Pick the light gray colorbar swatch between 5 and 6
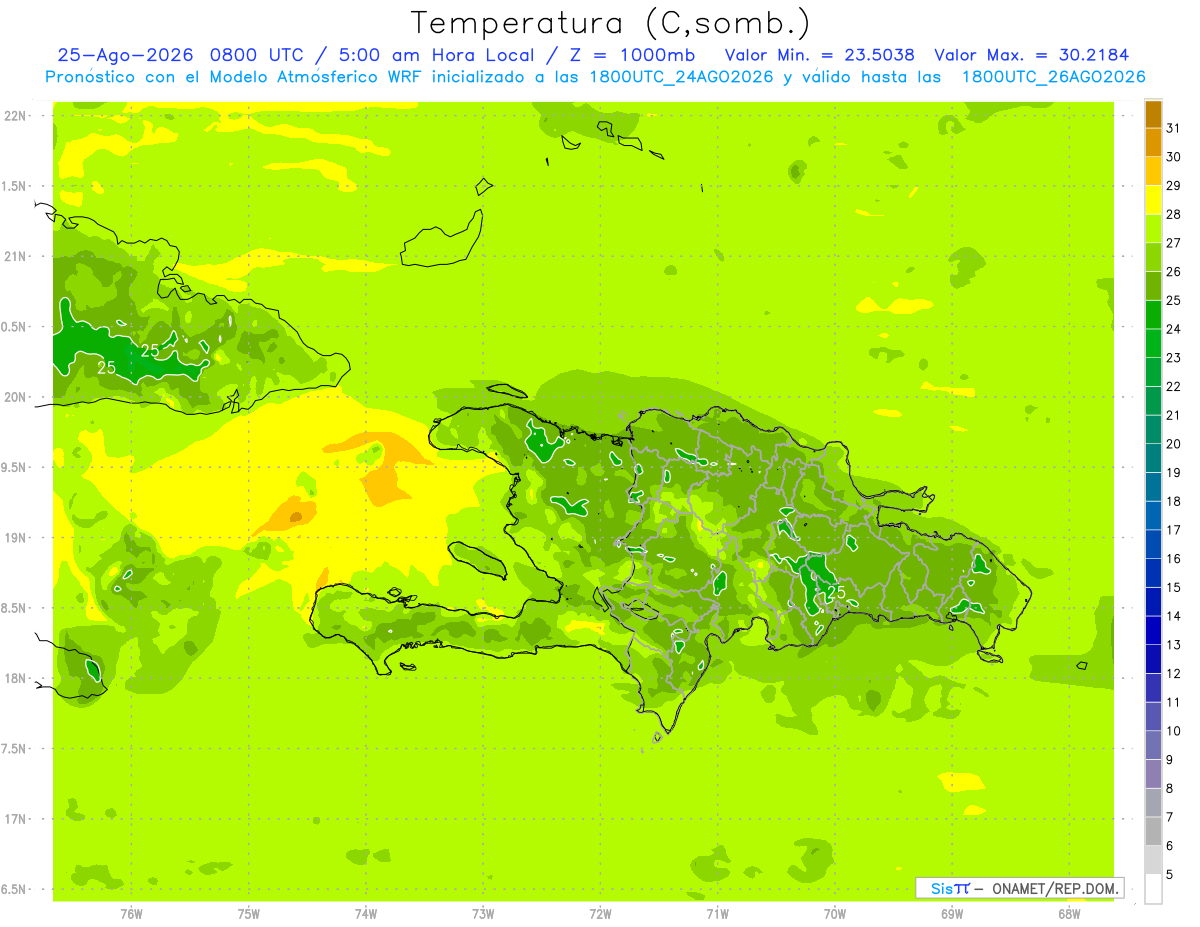The image size is (1200, 927). [1153, 860]
